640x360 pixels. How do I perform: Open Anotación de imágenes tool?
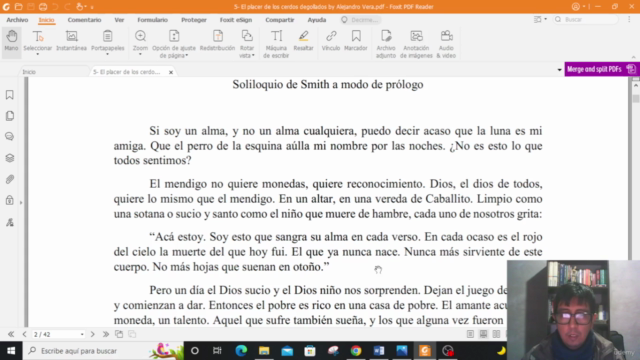click(x=416, y=44)
